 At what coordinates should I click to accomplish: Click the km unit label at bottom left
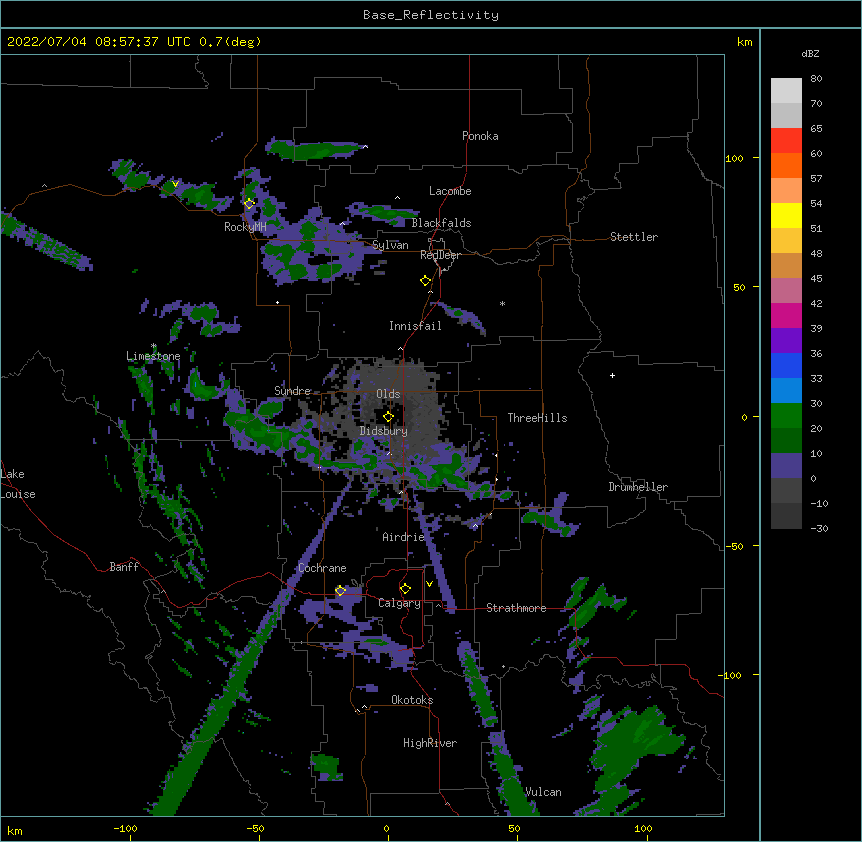pos(15,830)
